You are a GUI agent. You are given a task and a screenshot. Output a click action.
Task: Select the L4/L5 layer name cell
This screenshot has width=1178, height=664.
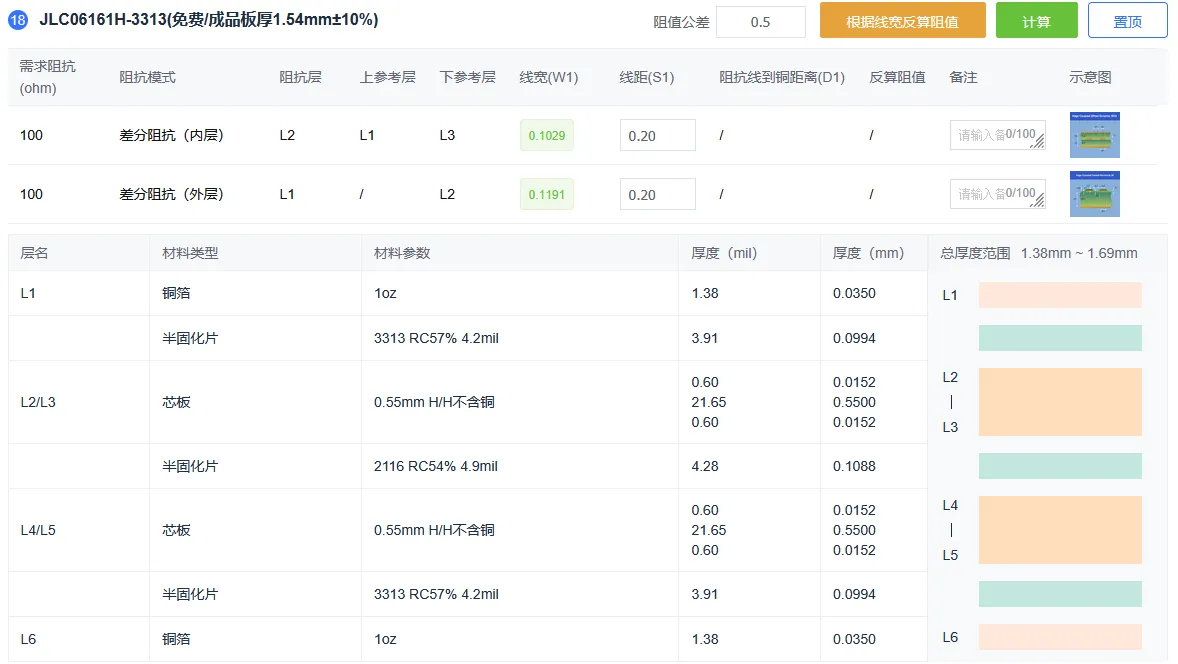38,530
